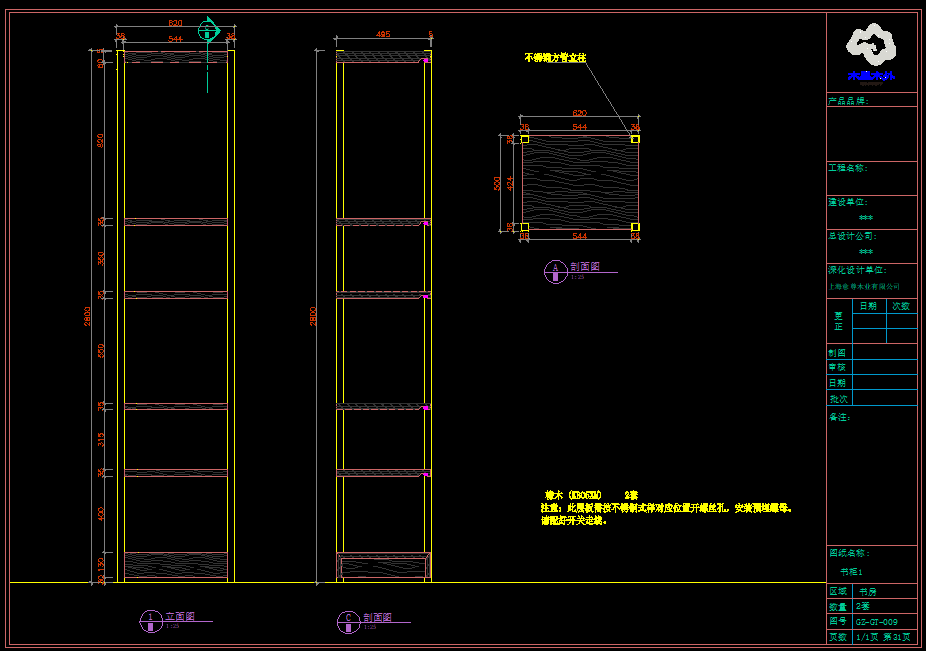Screen dimensions: 926x651
Task: Click the circled view marker beside bottom 剖面图
Action: tap(348, 621)
